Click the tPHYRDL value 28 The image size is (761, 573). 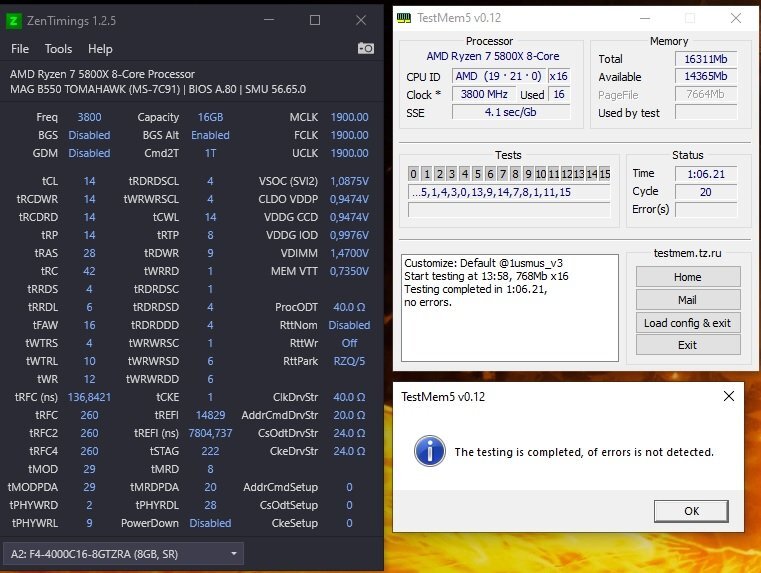(210, 505)
